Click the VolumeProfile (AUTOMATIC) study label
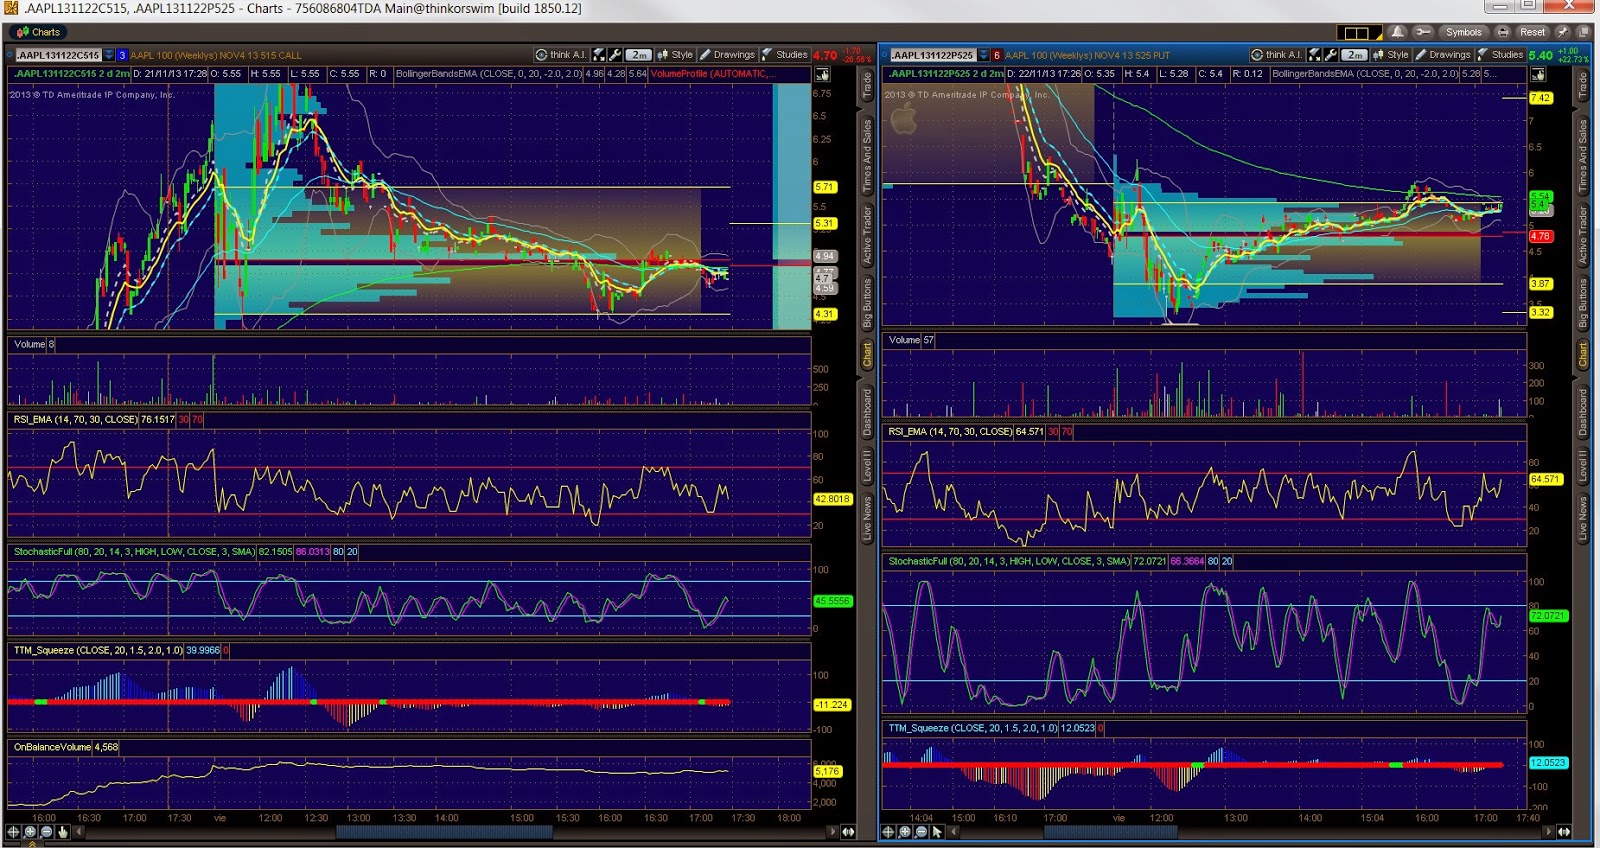 (711, 74)
